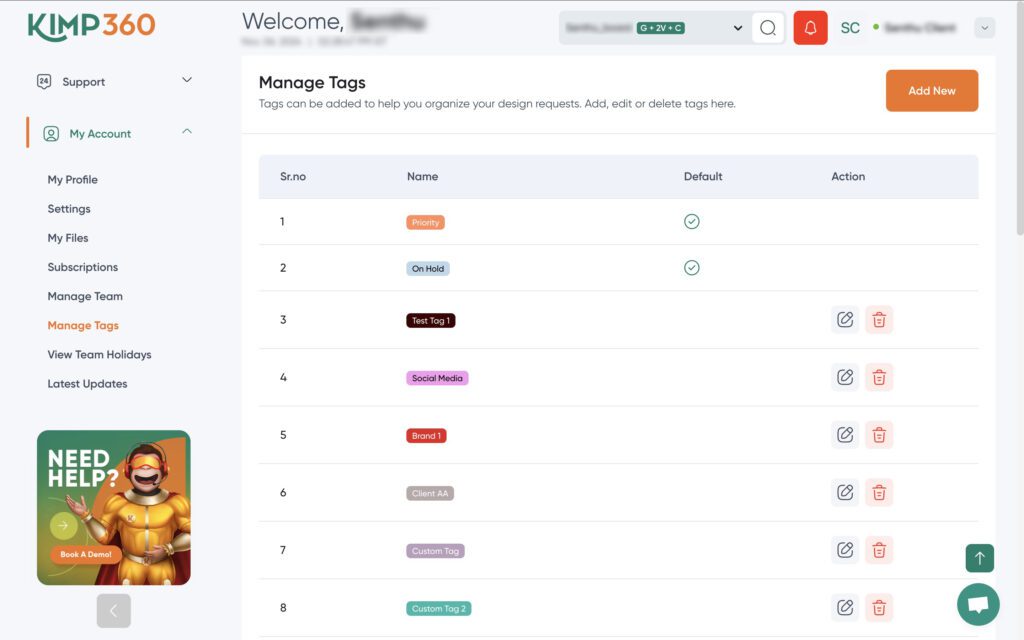The image size is (1024, 640).
Task: Click Book A Demo button
Action: pyautogui.click(x=85, y=554)
